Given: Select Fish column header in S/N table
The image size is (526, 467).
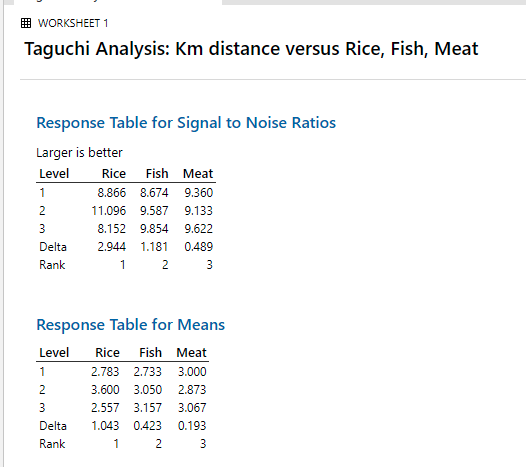Looking at the screenshot, I should (x=157, y=174).
